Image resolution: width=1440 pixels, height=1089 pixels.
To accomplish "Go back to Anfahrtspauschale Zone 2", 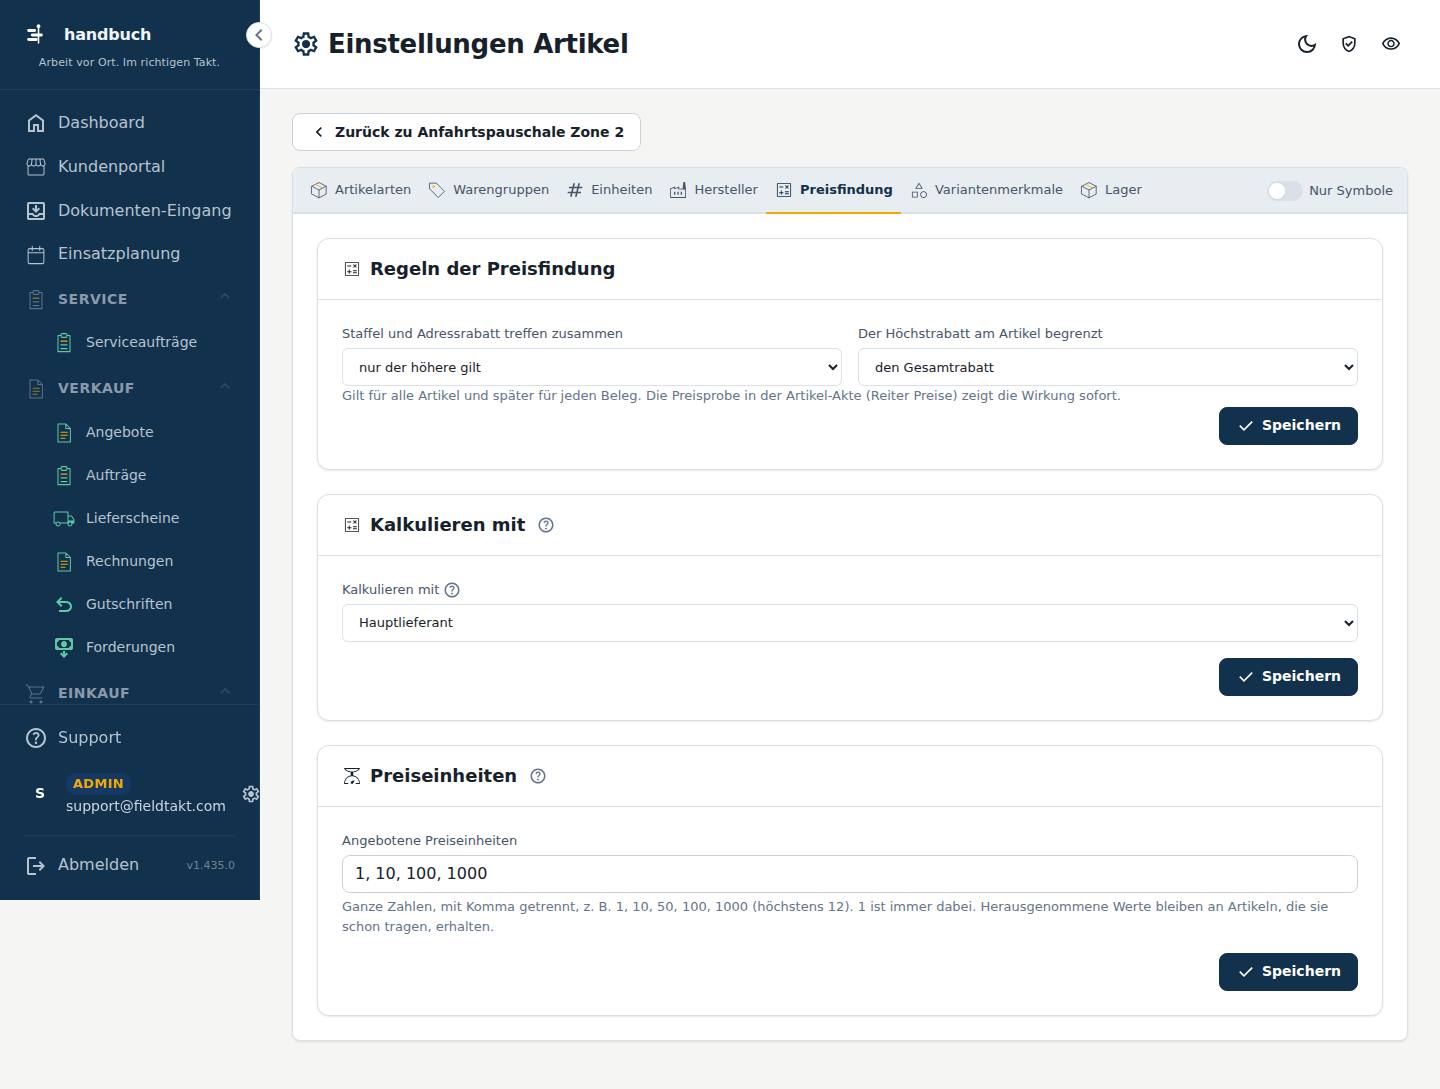I will 466,132.
